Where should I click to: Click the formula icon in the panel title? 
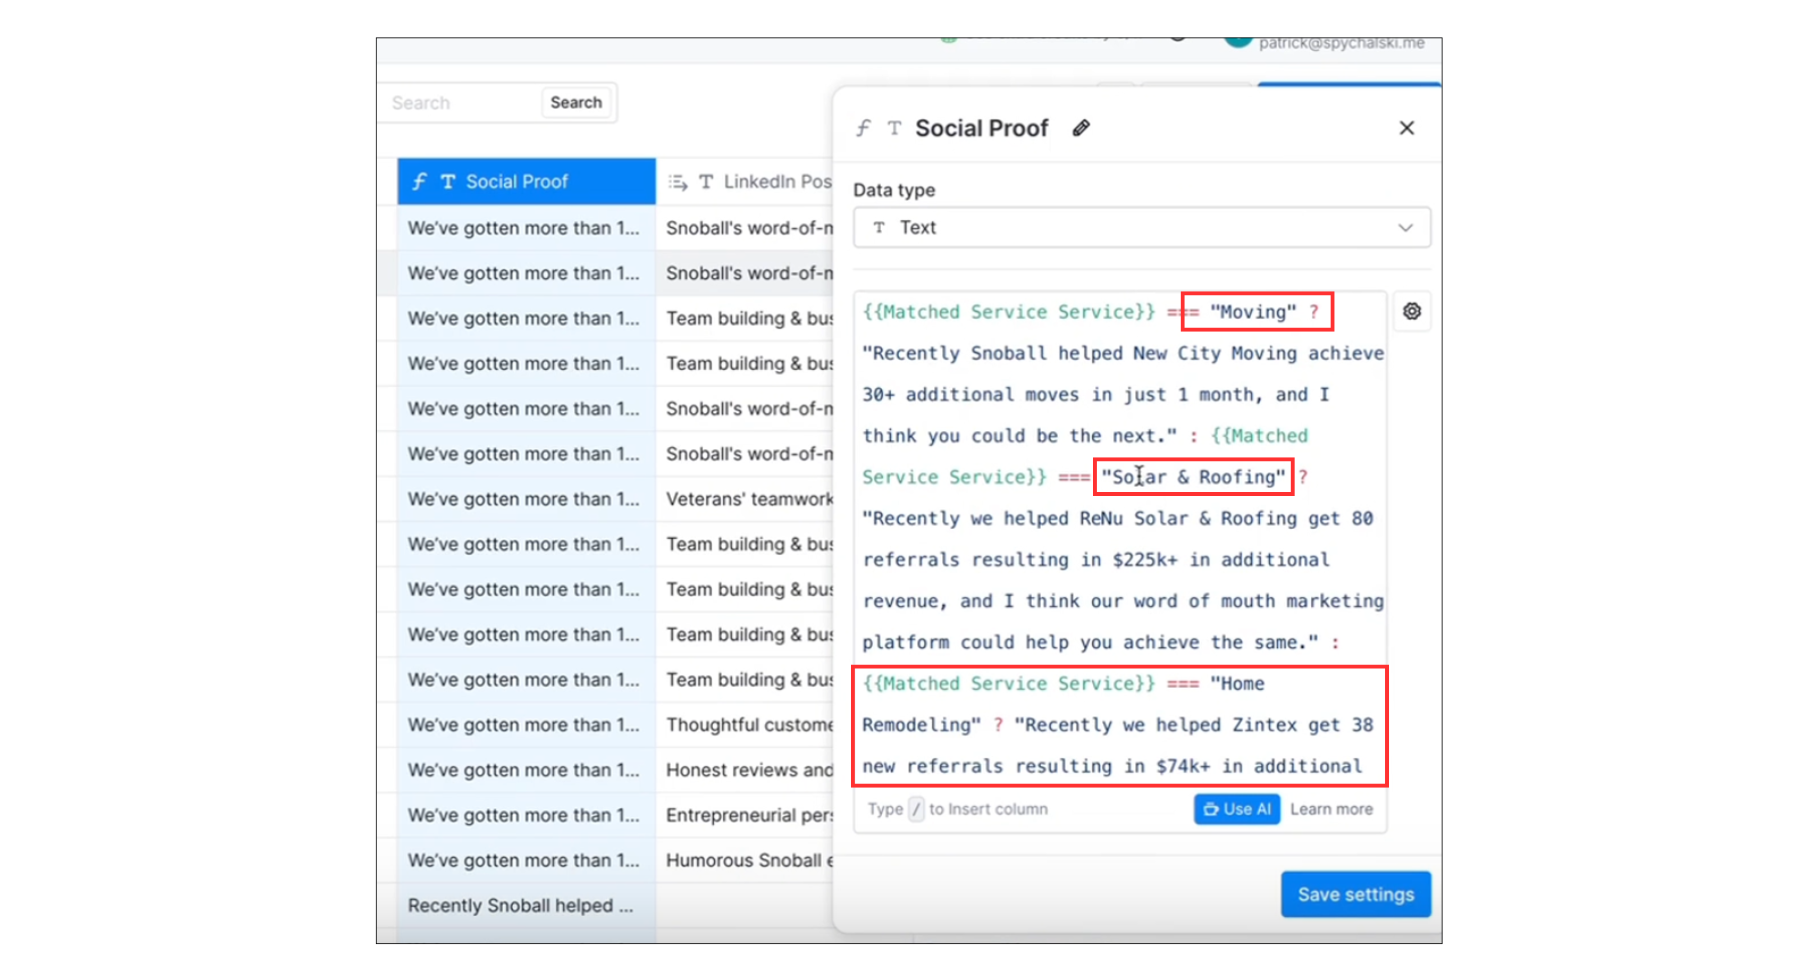[863, 128]
